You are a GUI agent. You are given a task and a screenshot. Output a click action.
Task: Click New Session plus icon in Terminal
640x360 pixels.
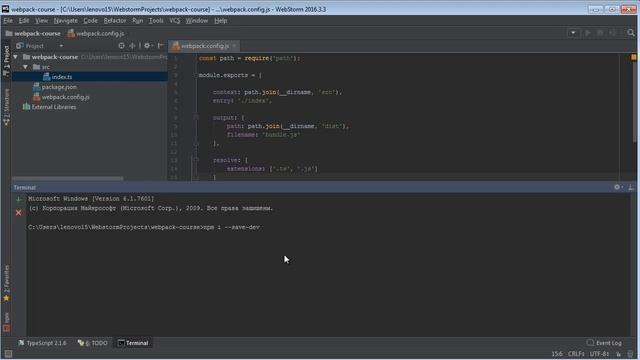point(19,199)
